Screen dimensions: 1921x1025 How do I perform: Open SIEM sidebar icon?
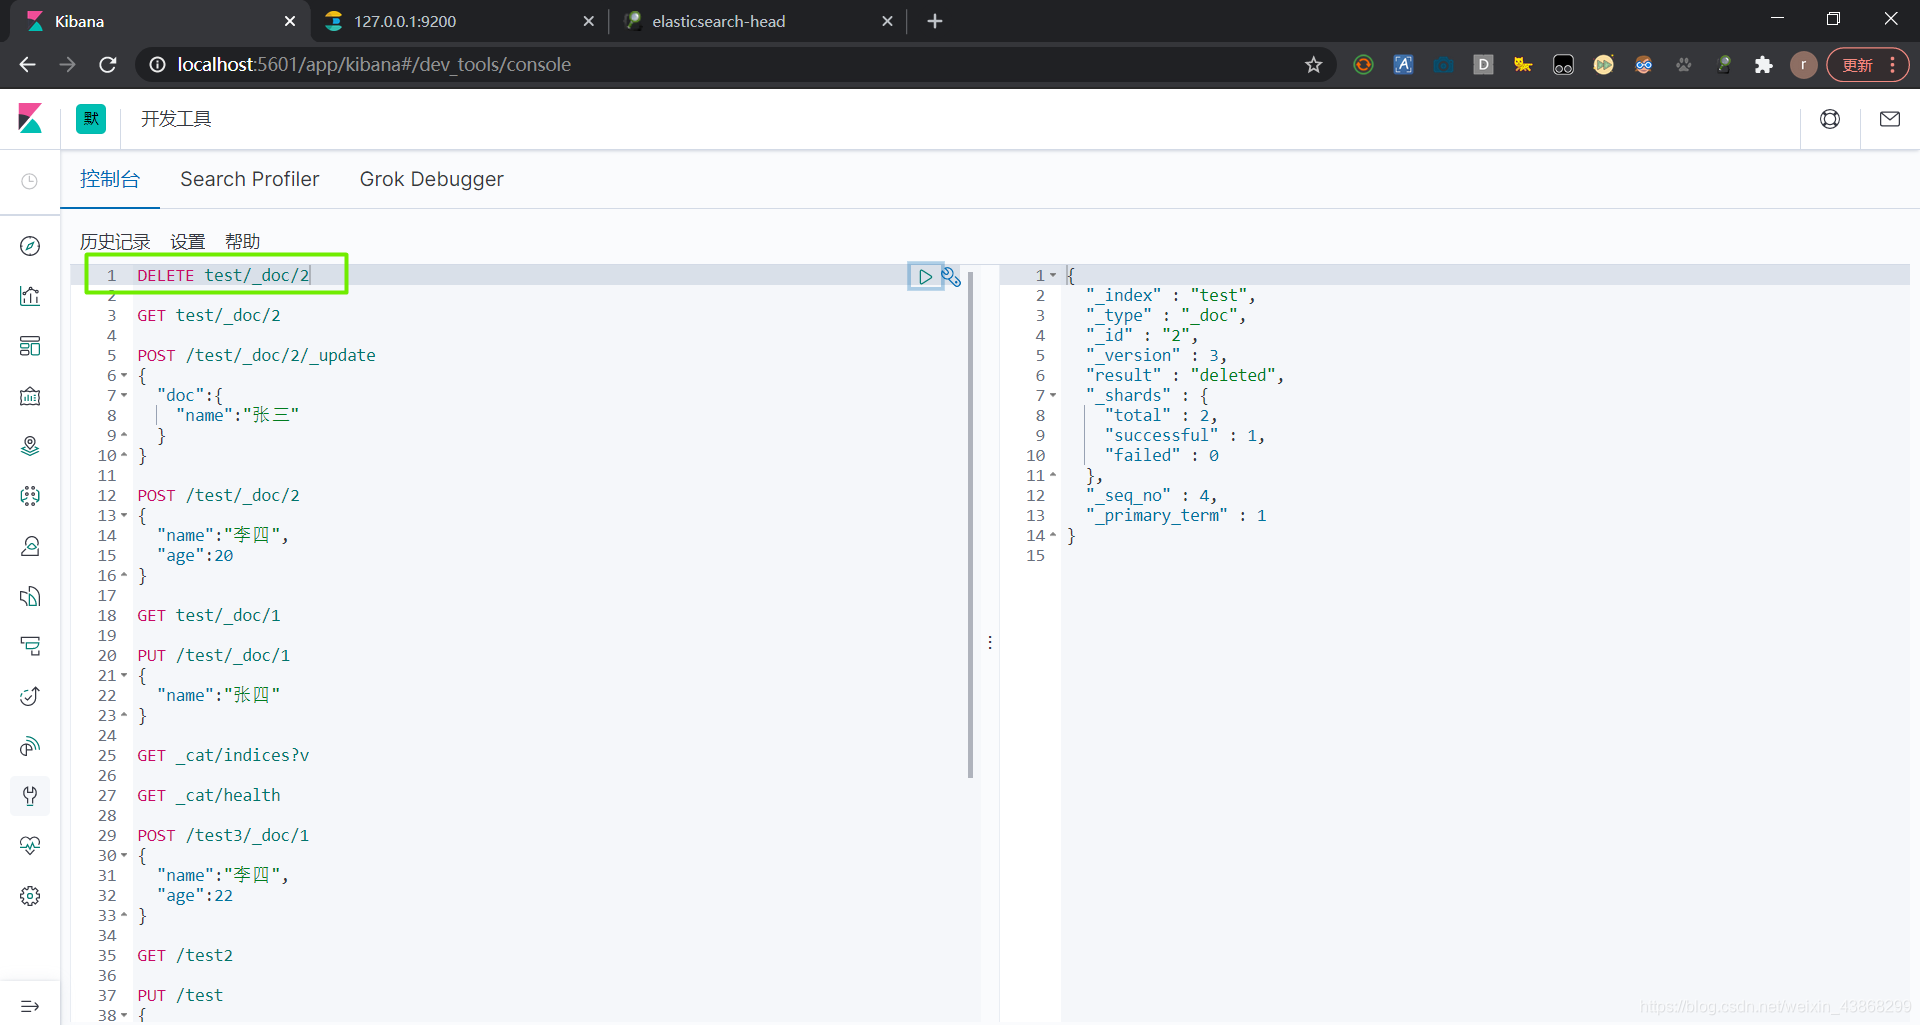point(30,746)
